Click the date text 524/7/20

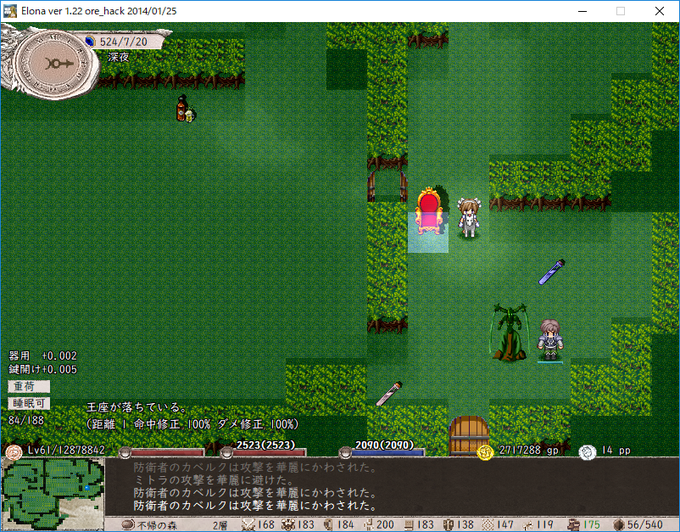[124, 42]
